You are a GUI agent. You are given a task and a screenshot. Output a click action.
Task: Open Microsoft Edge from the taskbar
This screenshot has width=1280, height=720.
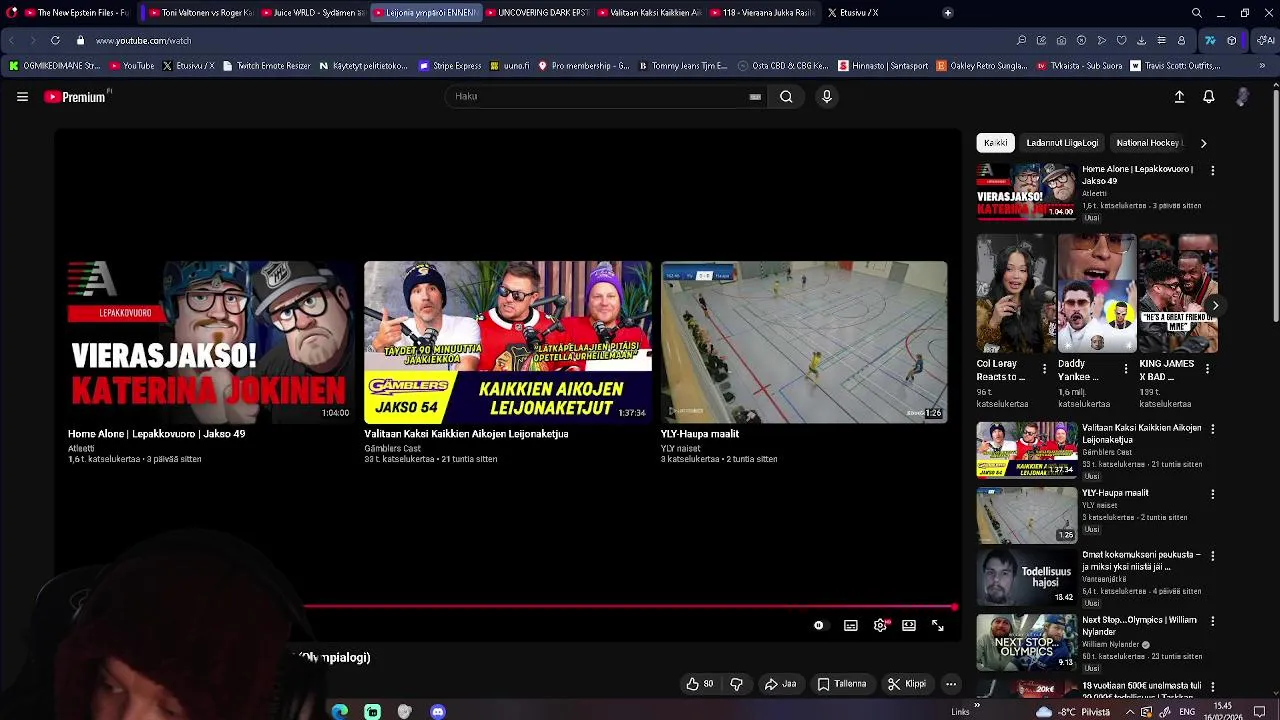point(340,711)
